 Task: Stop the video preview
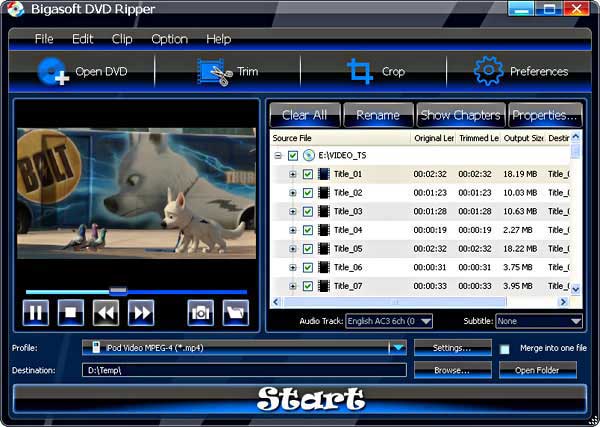click(x=71, y=313)
